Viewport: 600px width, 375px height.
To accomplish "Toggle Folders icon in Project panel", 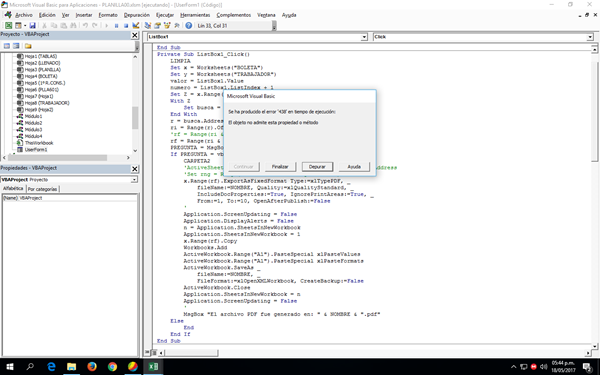I will click(x=28, y=46).
